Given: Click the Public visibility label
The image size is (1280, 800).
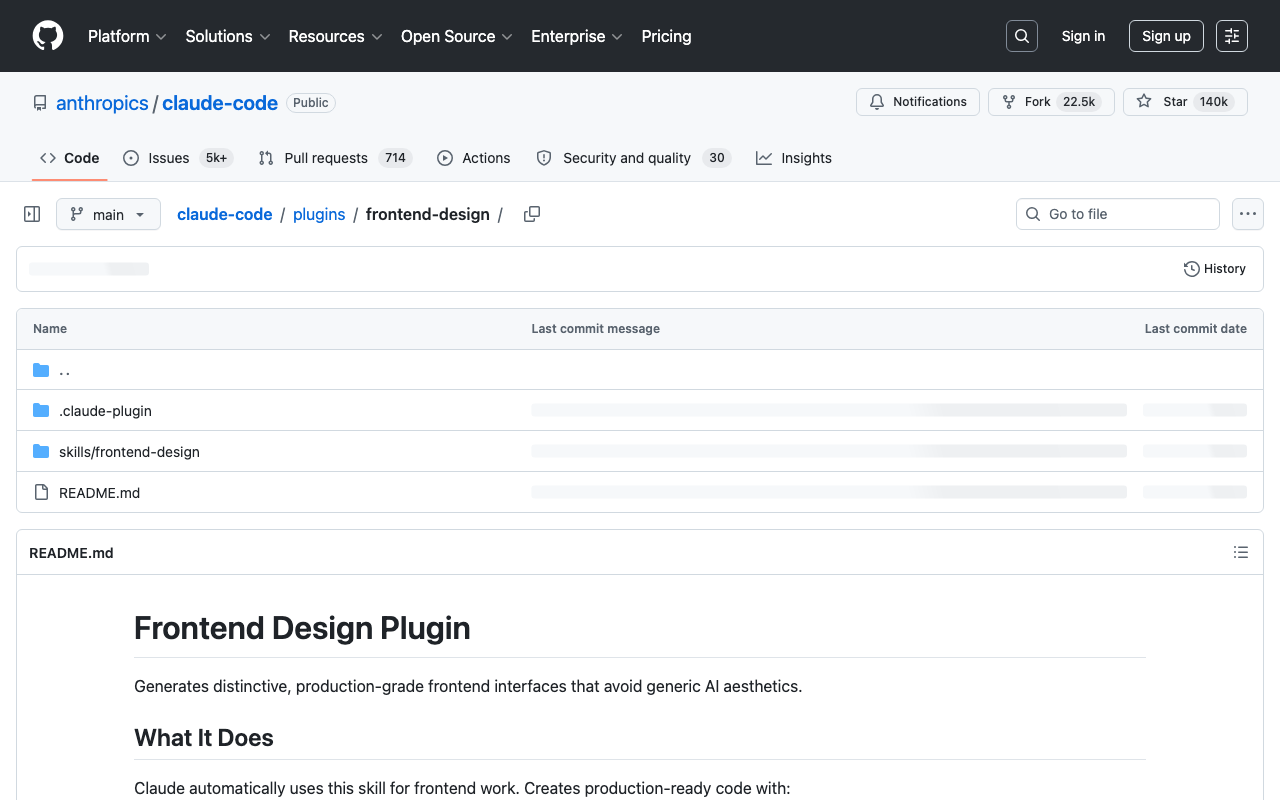Looking at the screenshot, I should coord(311,103).
